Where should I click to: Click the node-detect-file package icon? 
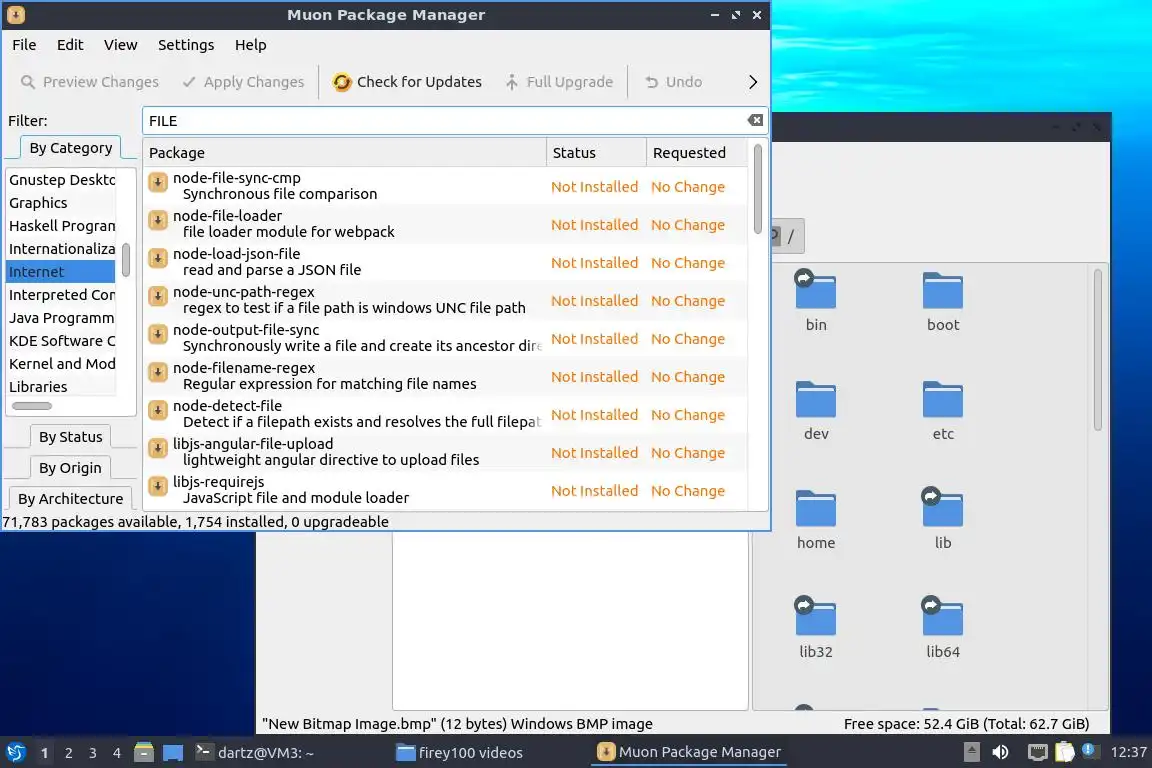[158, 410]
